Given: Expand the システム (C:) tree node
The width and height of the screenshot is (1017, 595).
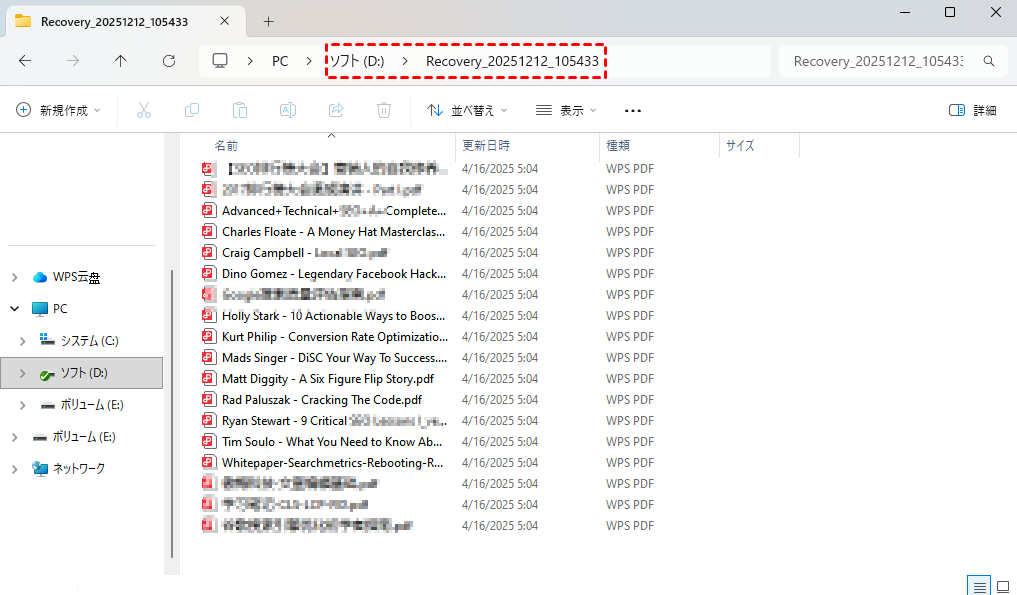Looking at the screenshot, I should click(22, 341).
